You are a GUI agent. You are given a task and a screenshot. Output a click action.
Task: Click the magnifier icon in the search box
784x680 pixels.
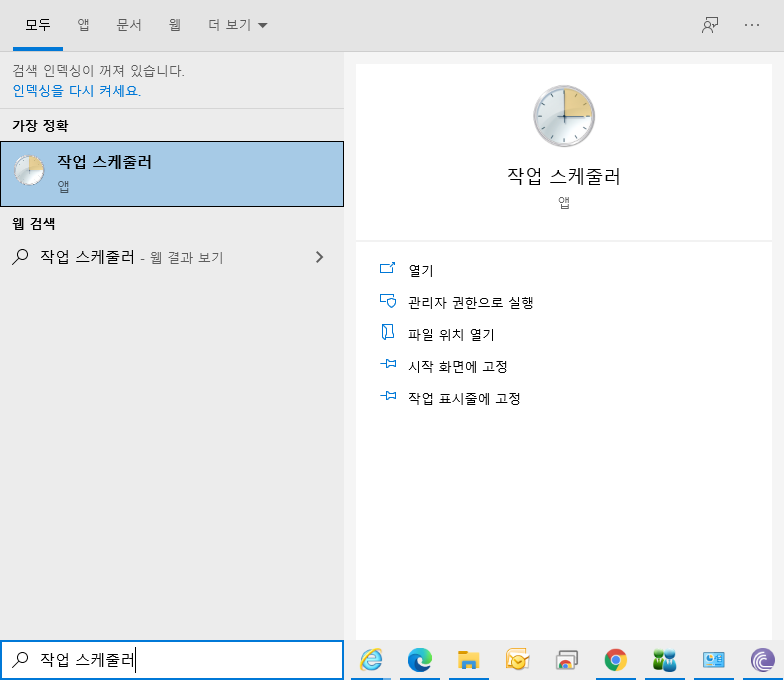click(x=20, y=660)
